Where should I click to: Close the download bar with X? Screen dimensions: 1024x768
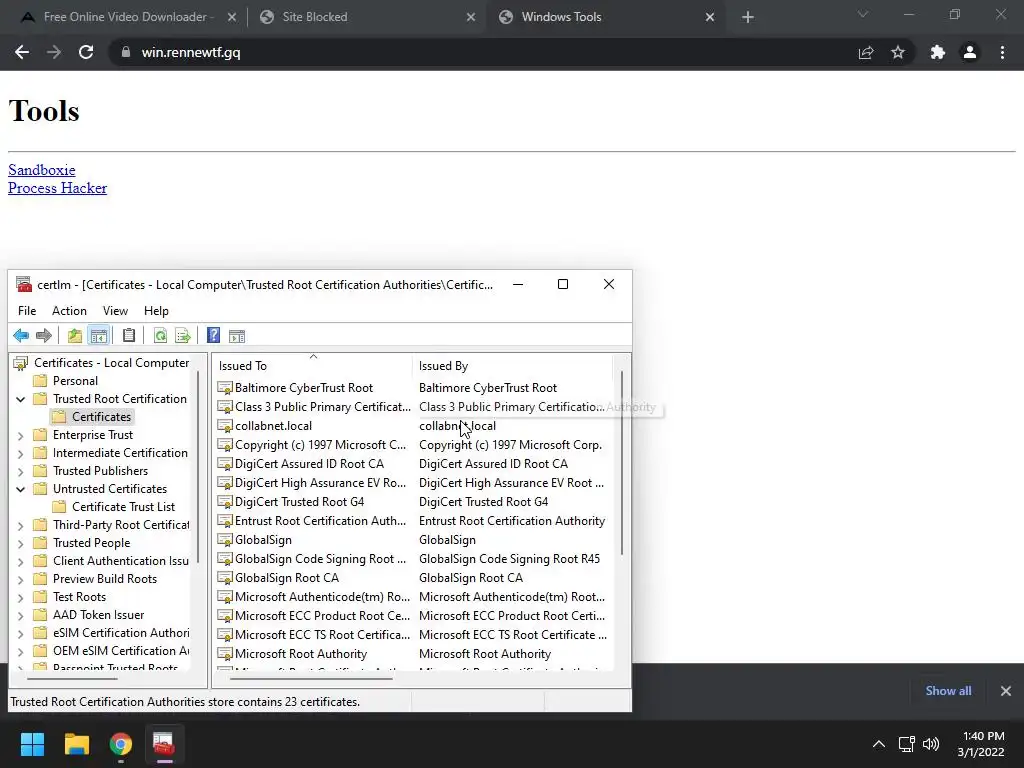click(x=1006, y=690)
